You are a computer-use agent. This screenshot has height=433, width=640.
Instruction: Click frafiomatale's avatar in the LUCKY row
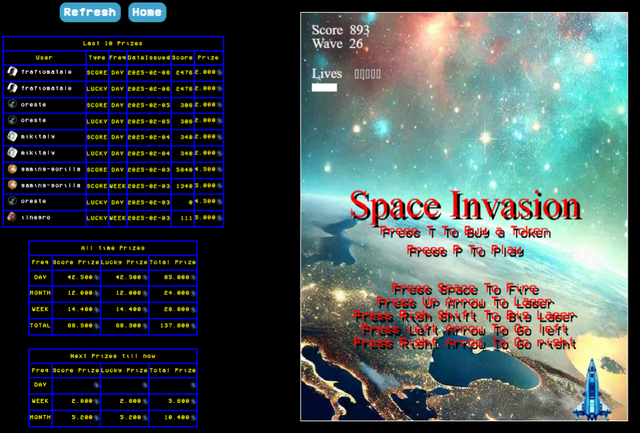tap(12, 88)
